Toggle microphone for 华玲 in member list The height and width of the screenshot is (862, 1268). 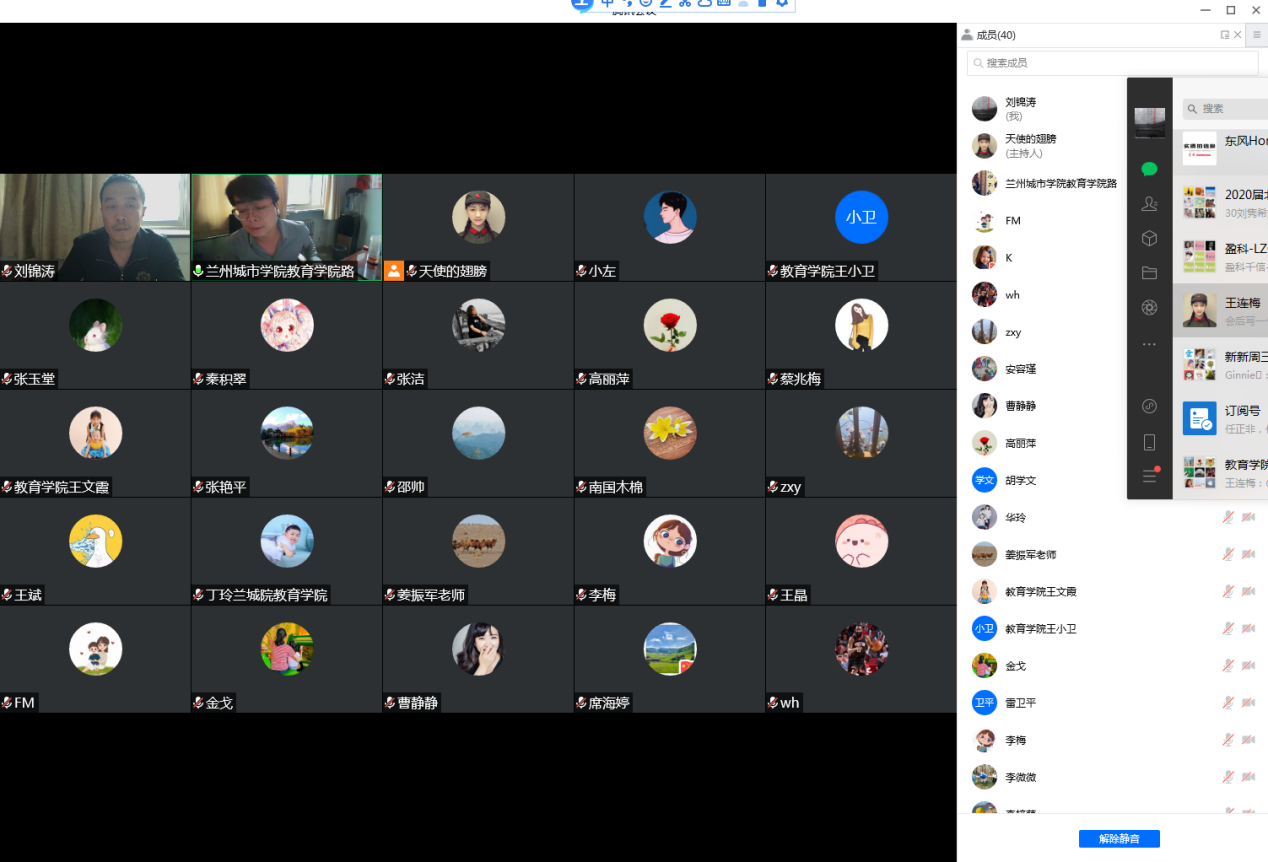(1227, 517)
